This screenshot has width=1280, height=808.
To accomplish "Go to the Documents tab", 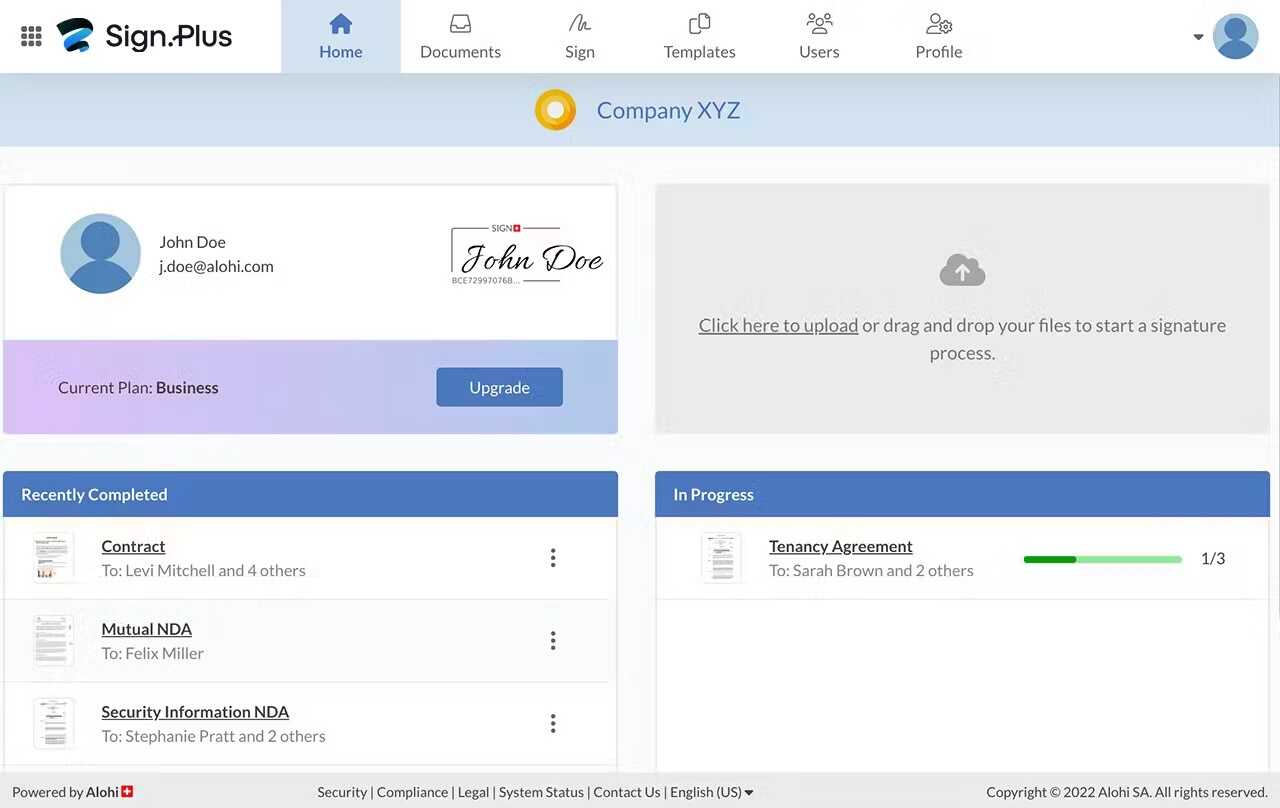I will 460,36.
